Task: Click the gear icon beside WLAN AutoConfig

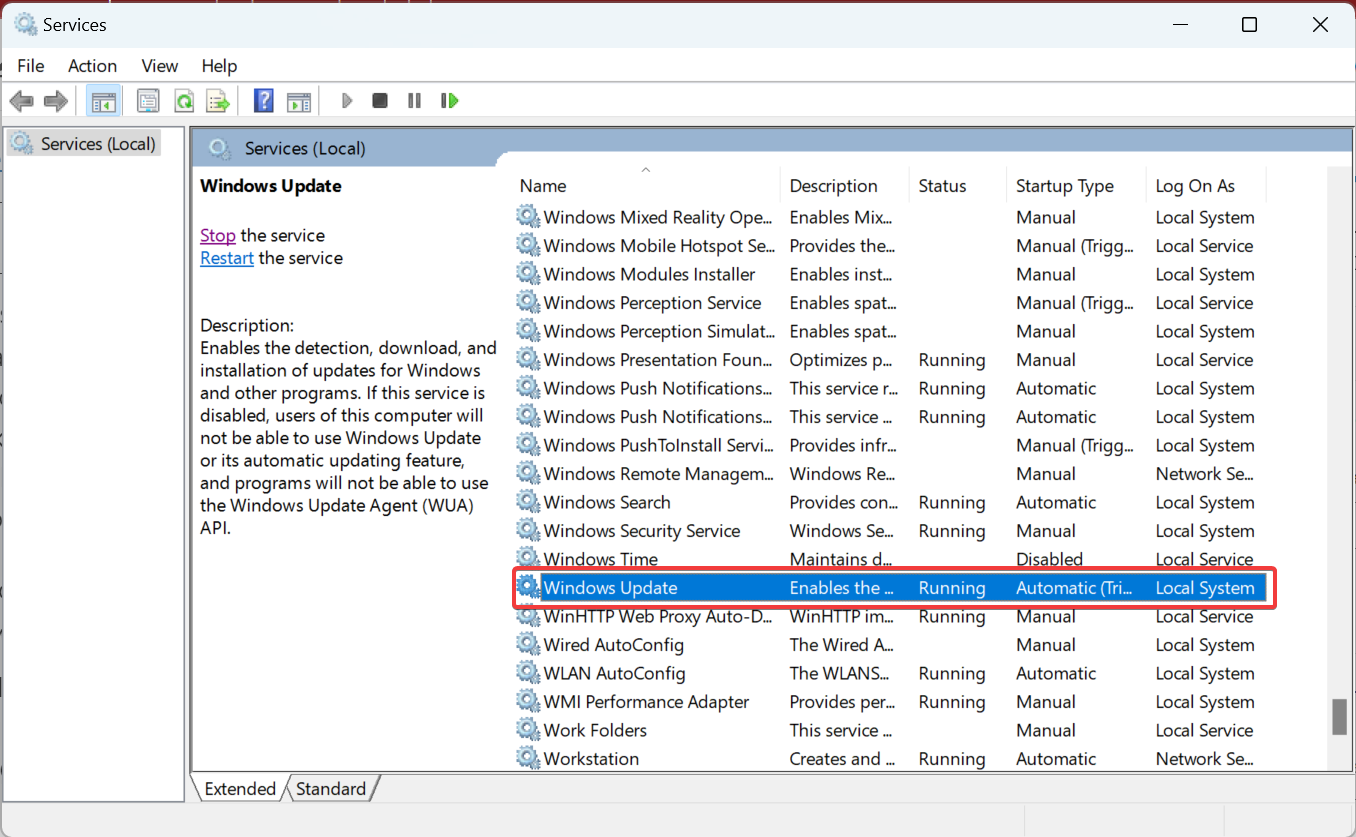Action: click(527, 673)
